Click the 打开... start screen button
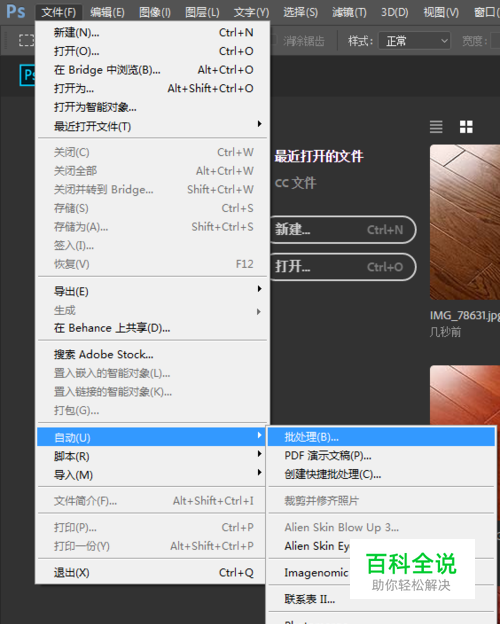This screenshot has height=624, width=500. pos(343,266)
